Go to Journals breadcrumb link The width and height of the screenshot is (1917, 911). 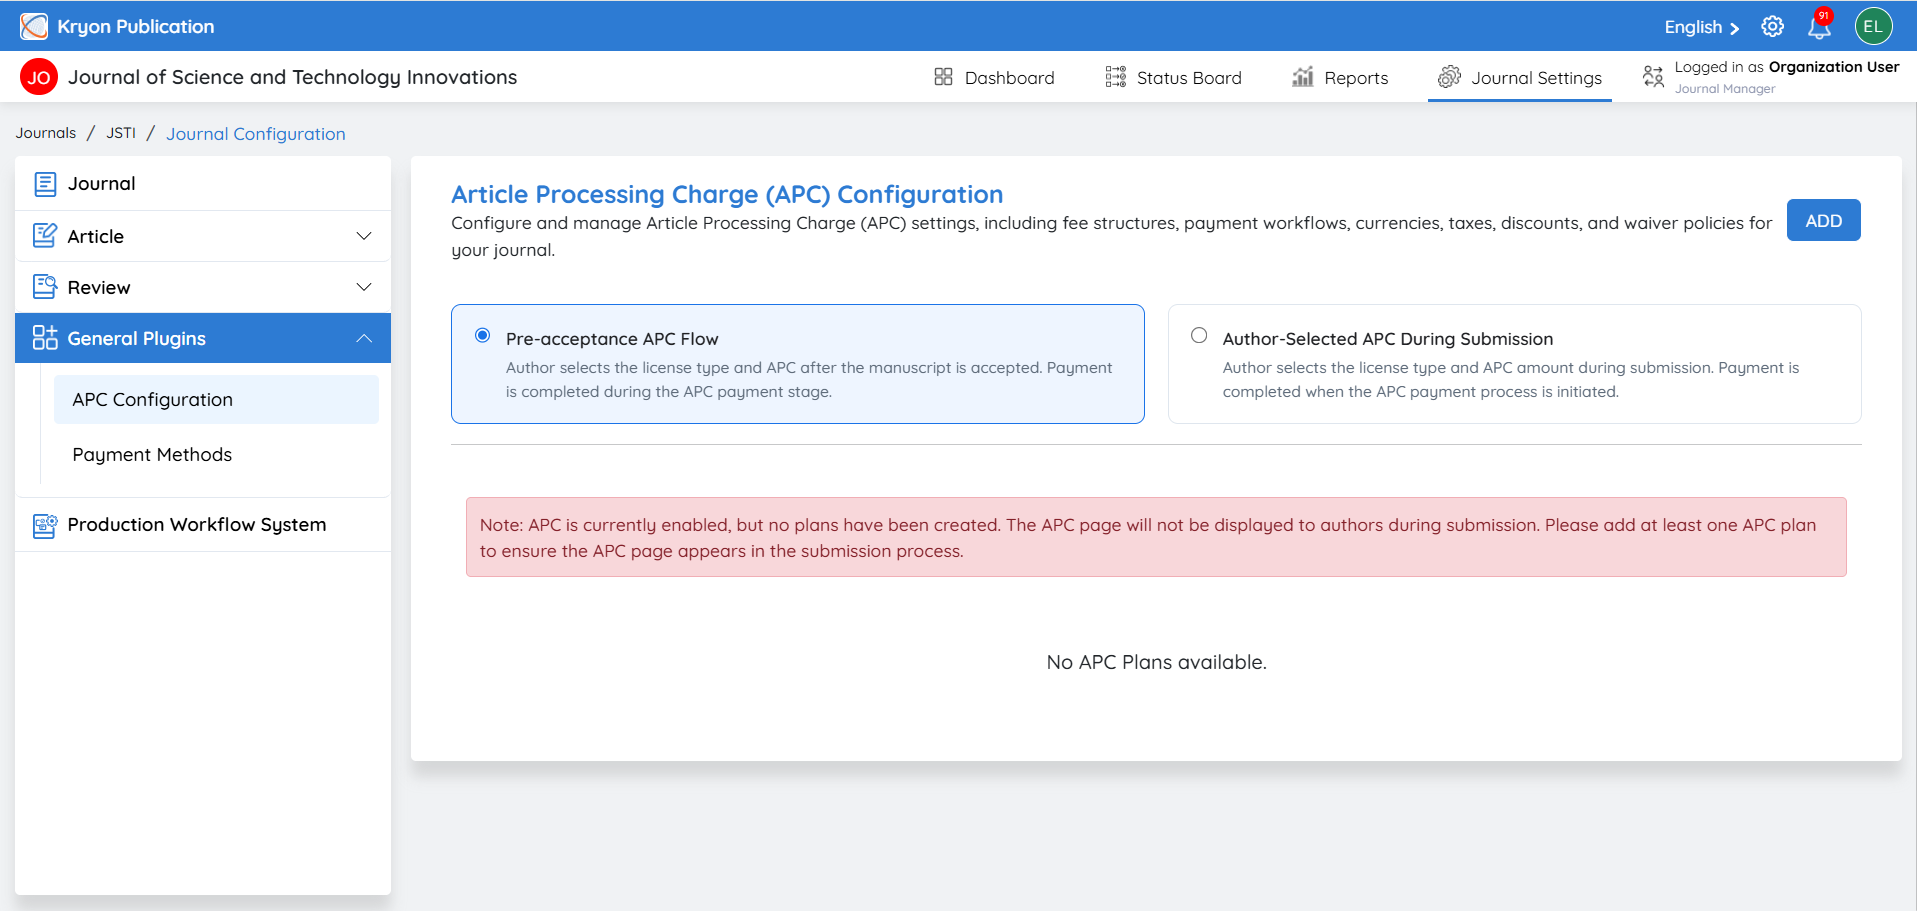46,133
